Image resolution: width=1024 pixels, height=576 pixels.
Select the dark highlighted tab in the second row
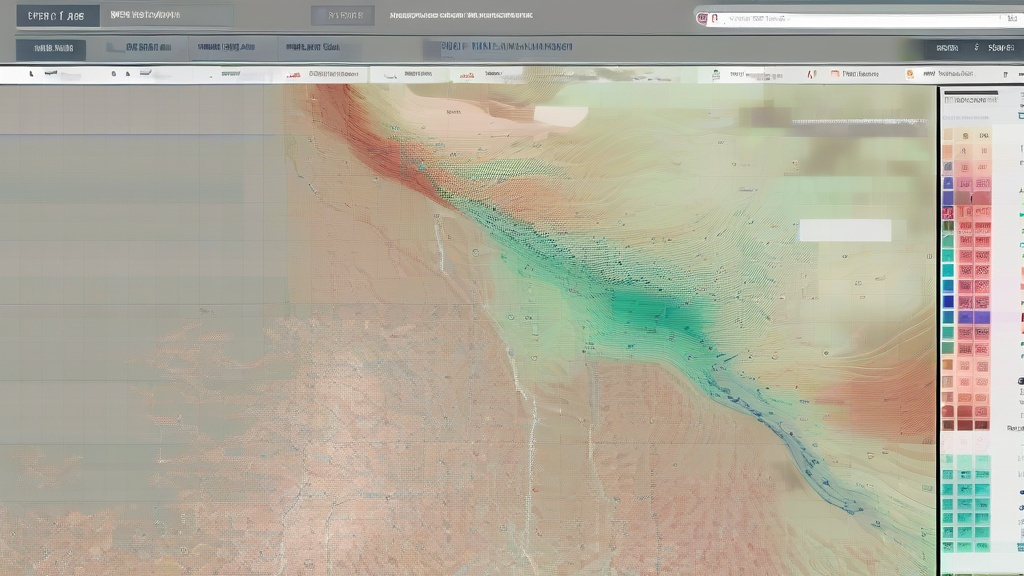(51, 48)
